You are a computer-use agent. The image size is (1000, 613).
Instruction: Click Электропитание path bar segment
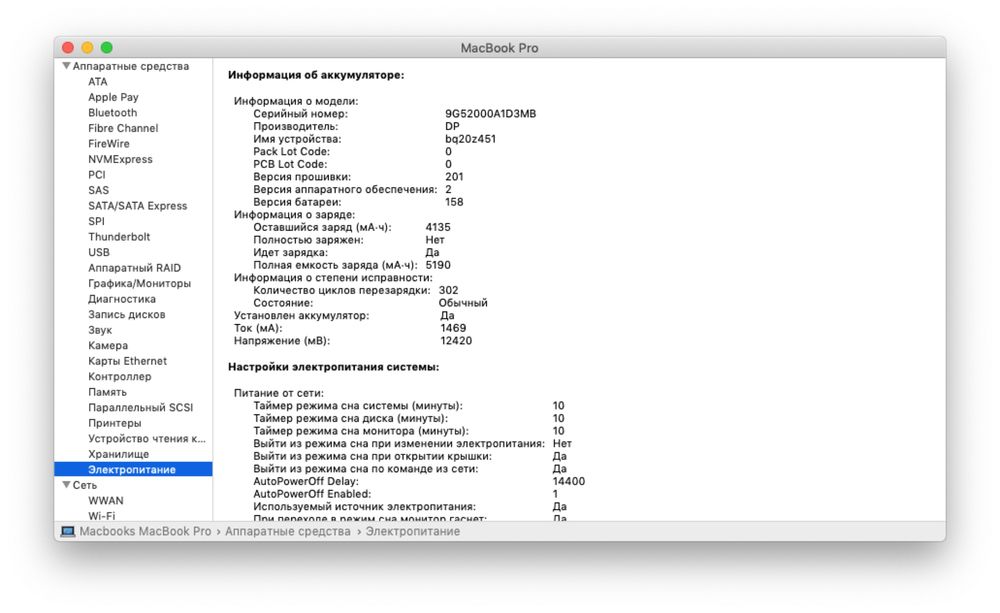pos(412,531)
